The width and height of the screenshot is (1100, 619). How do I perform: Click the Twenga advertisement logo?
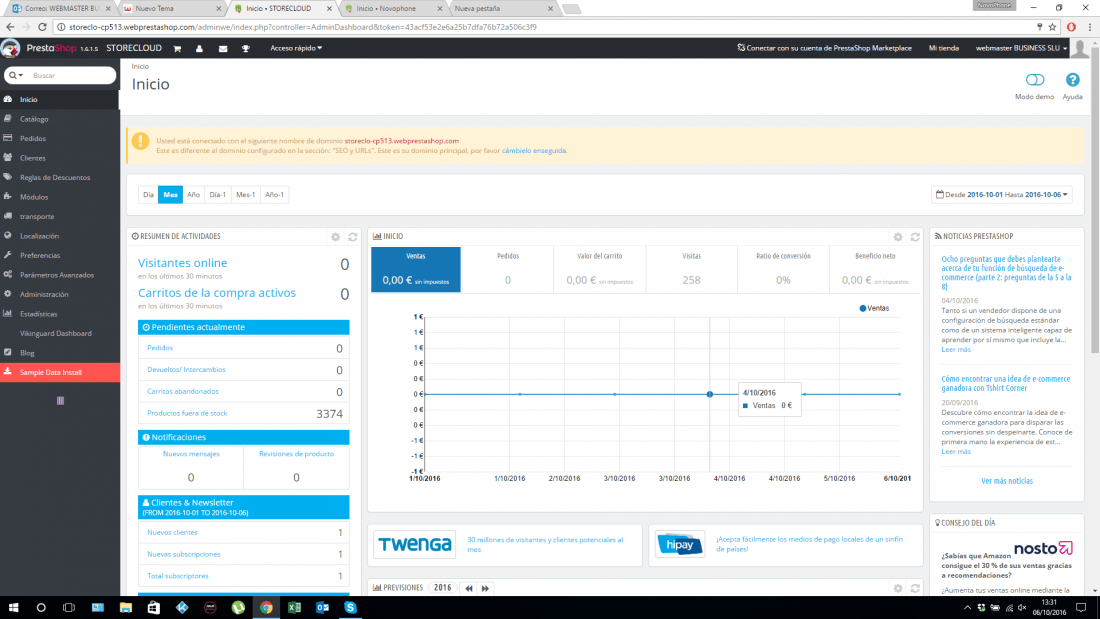pyautogui.click(x=415, y=545)
